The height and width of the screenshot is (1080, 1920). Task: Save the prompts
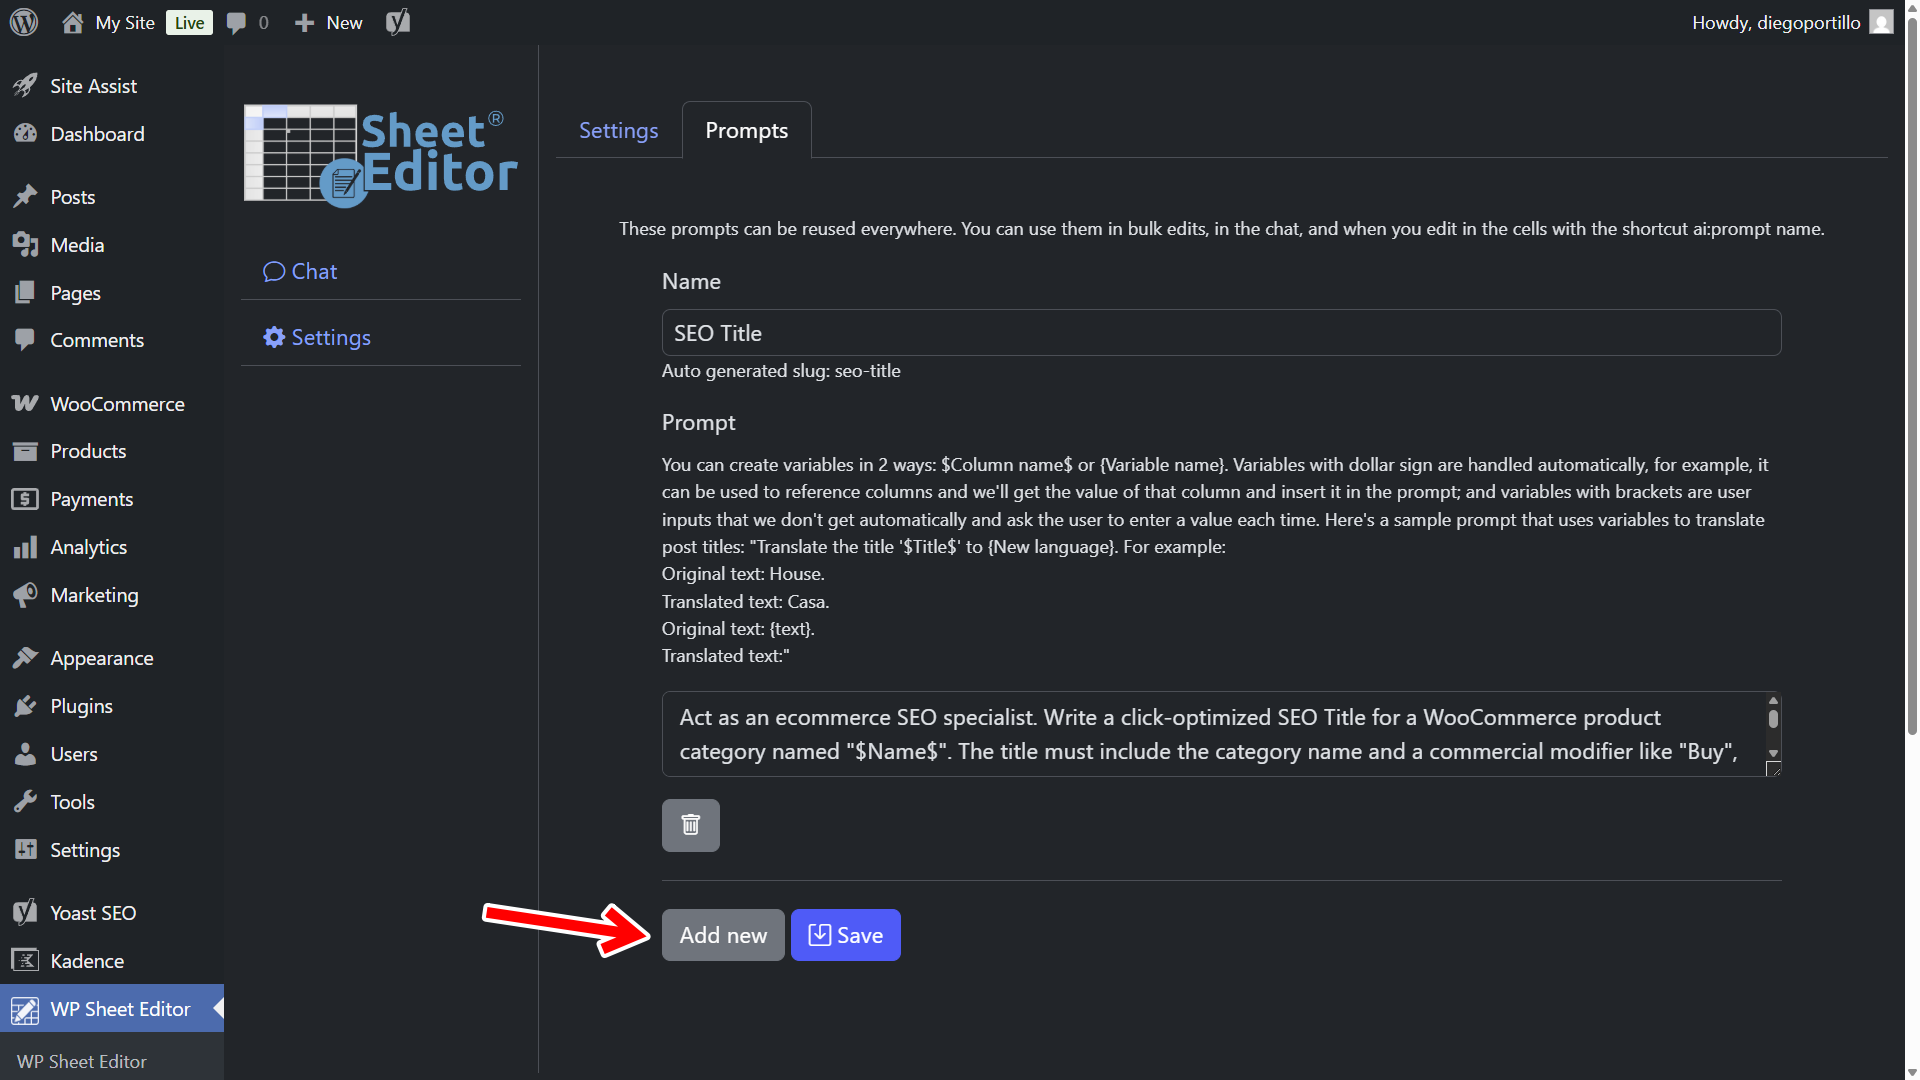[x=845, y=935]
